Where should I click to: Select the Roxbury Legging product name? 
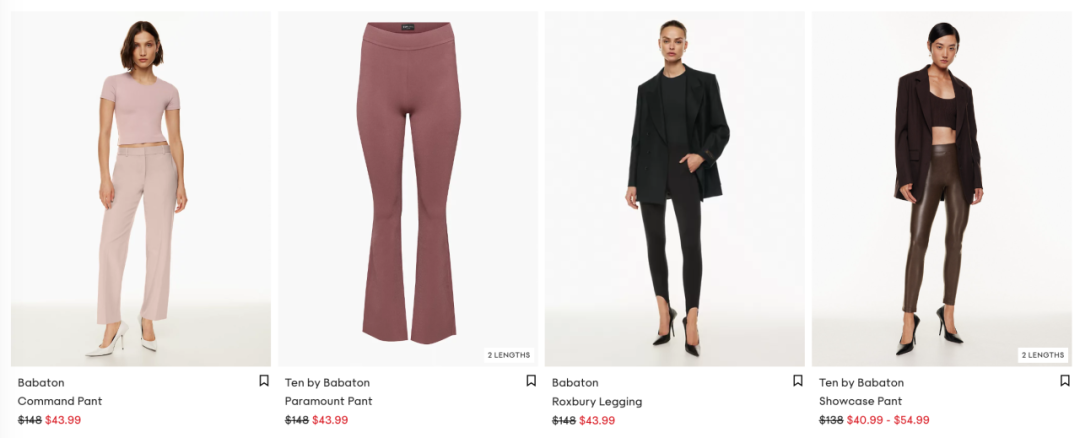tap(596, 402)
